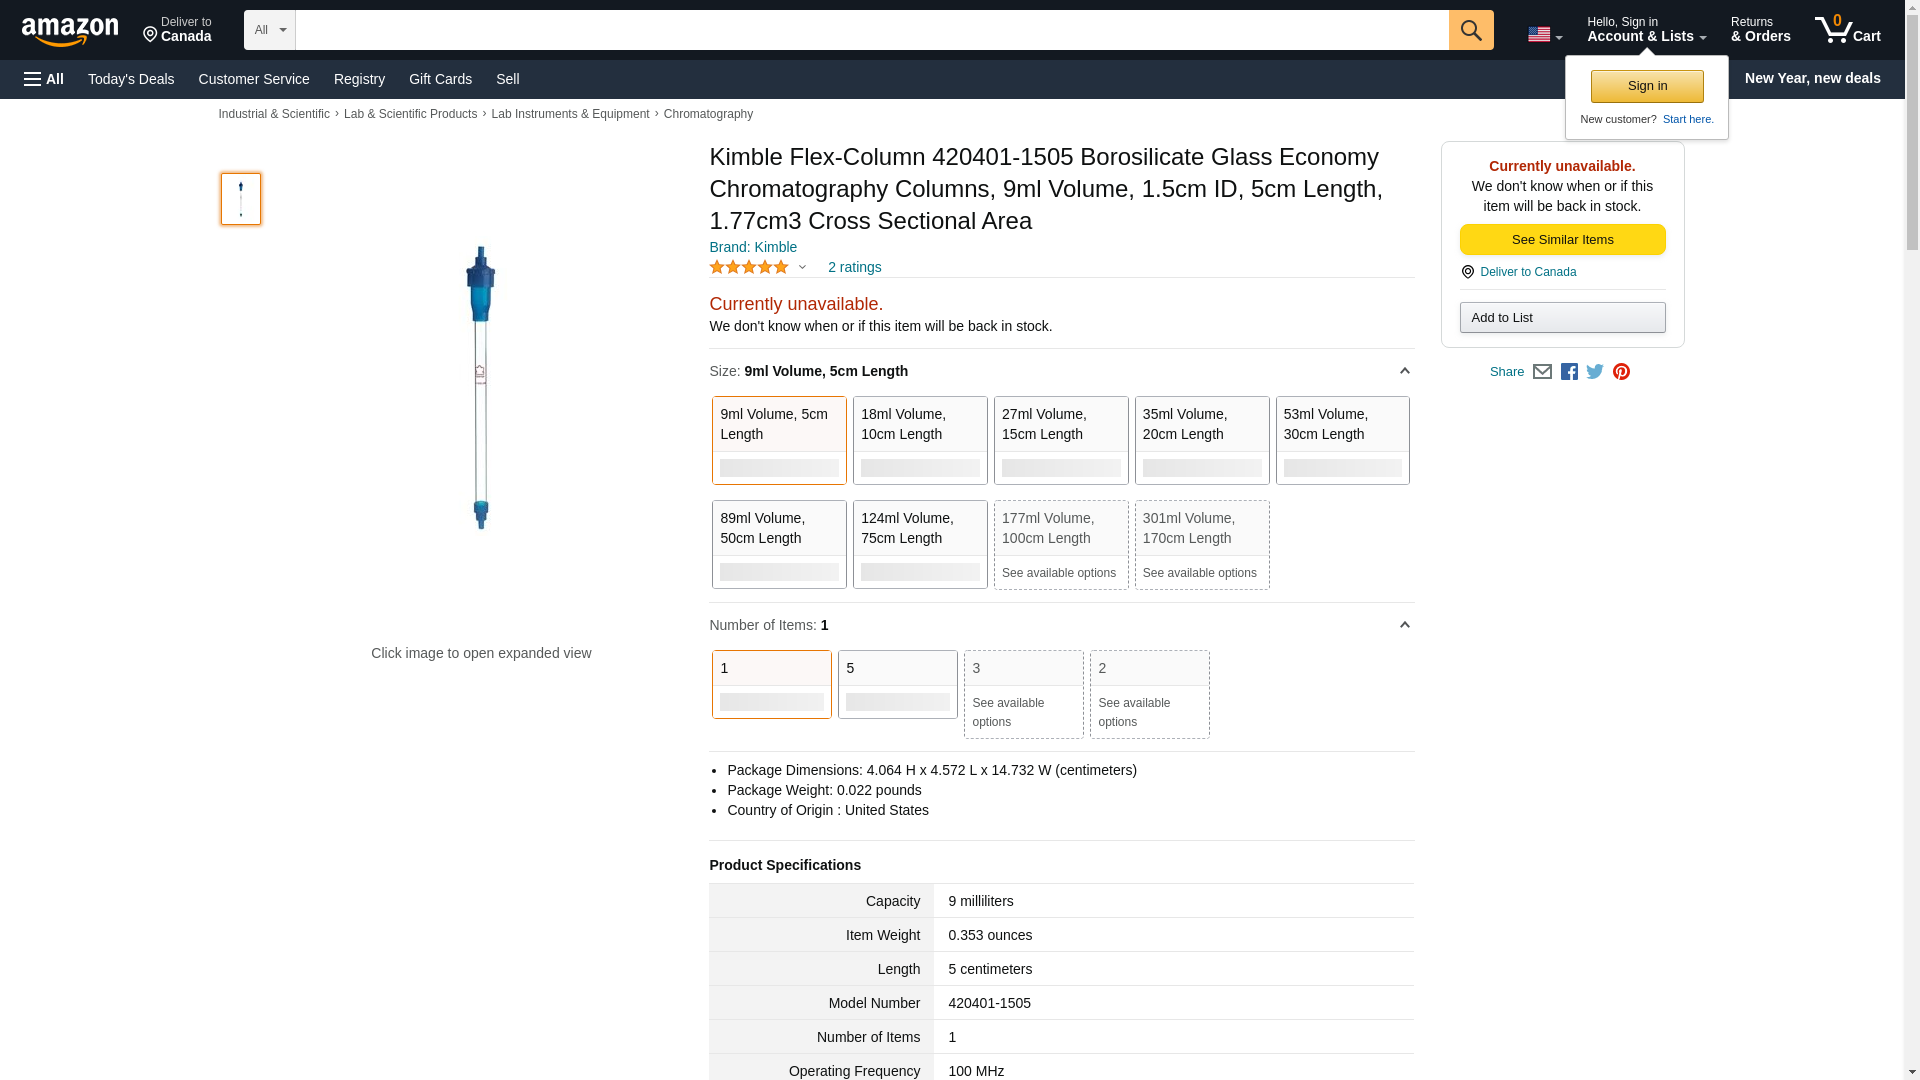Image resolution: width=1920 pixels, height=1080 pixels.
Task: Collapse the Size options section
Action: point(1404,371)
